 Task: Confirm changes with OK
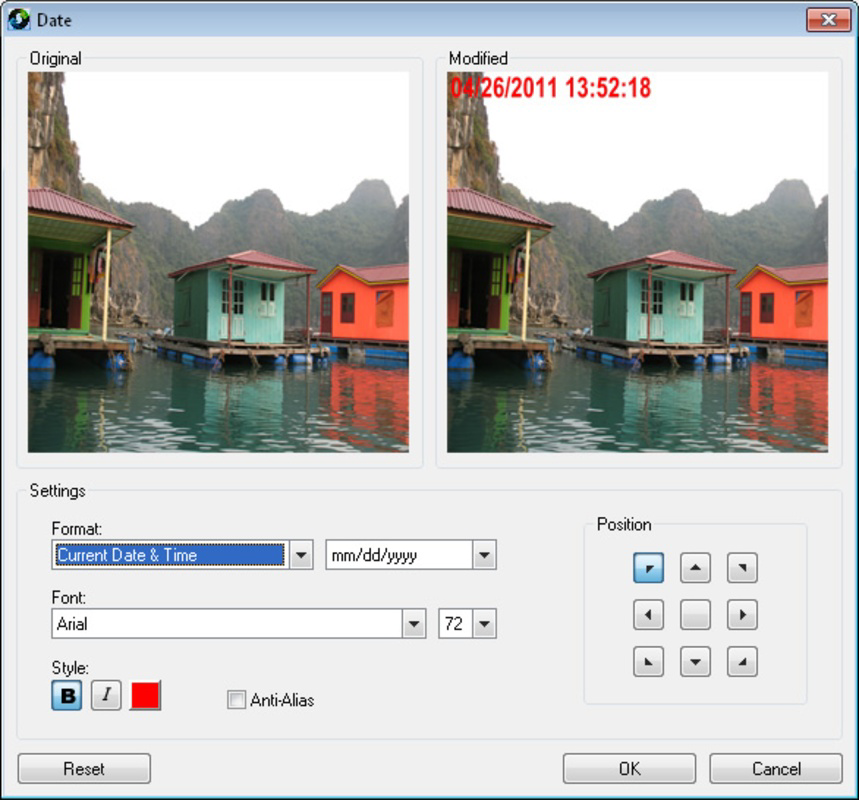point(628,768)
